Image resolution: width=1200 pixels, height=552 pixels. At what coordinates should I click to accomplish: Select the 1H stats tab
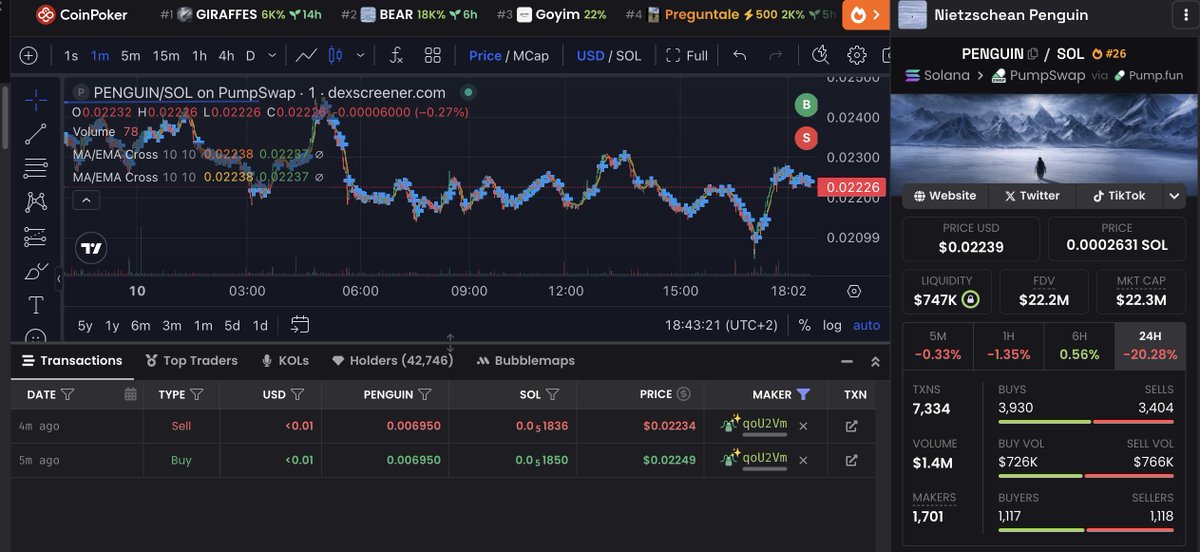[1008, 346]
